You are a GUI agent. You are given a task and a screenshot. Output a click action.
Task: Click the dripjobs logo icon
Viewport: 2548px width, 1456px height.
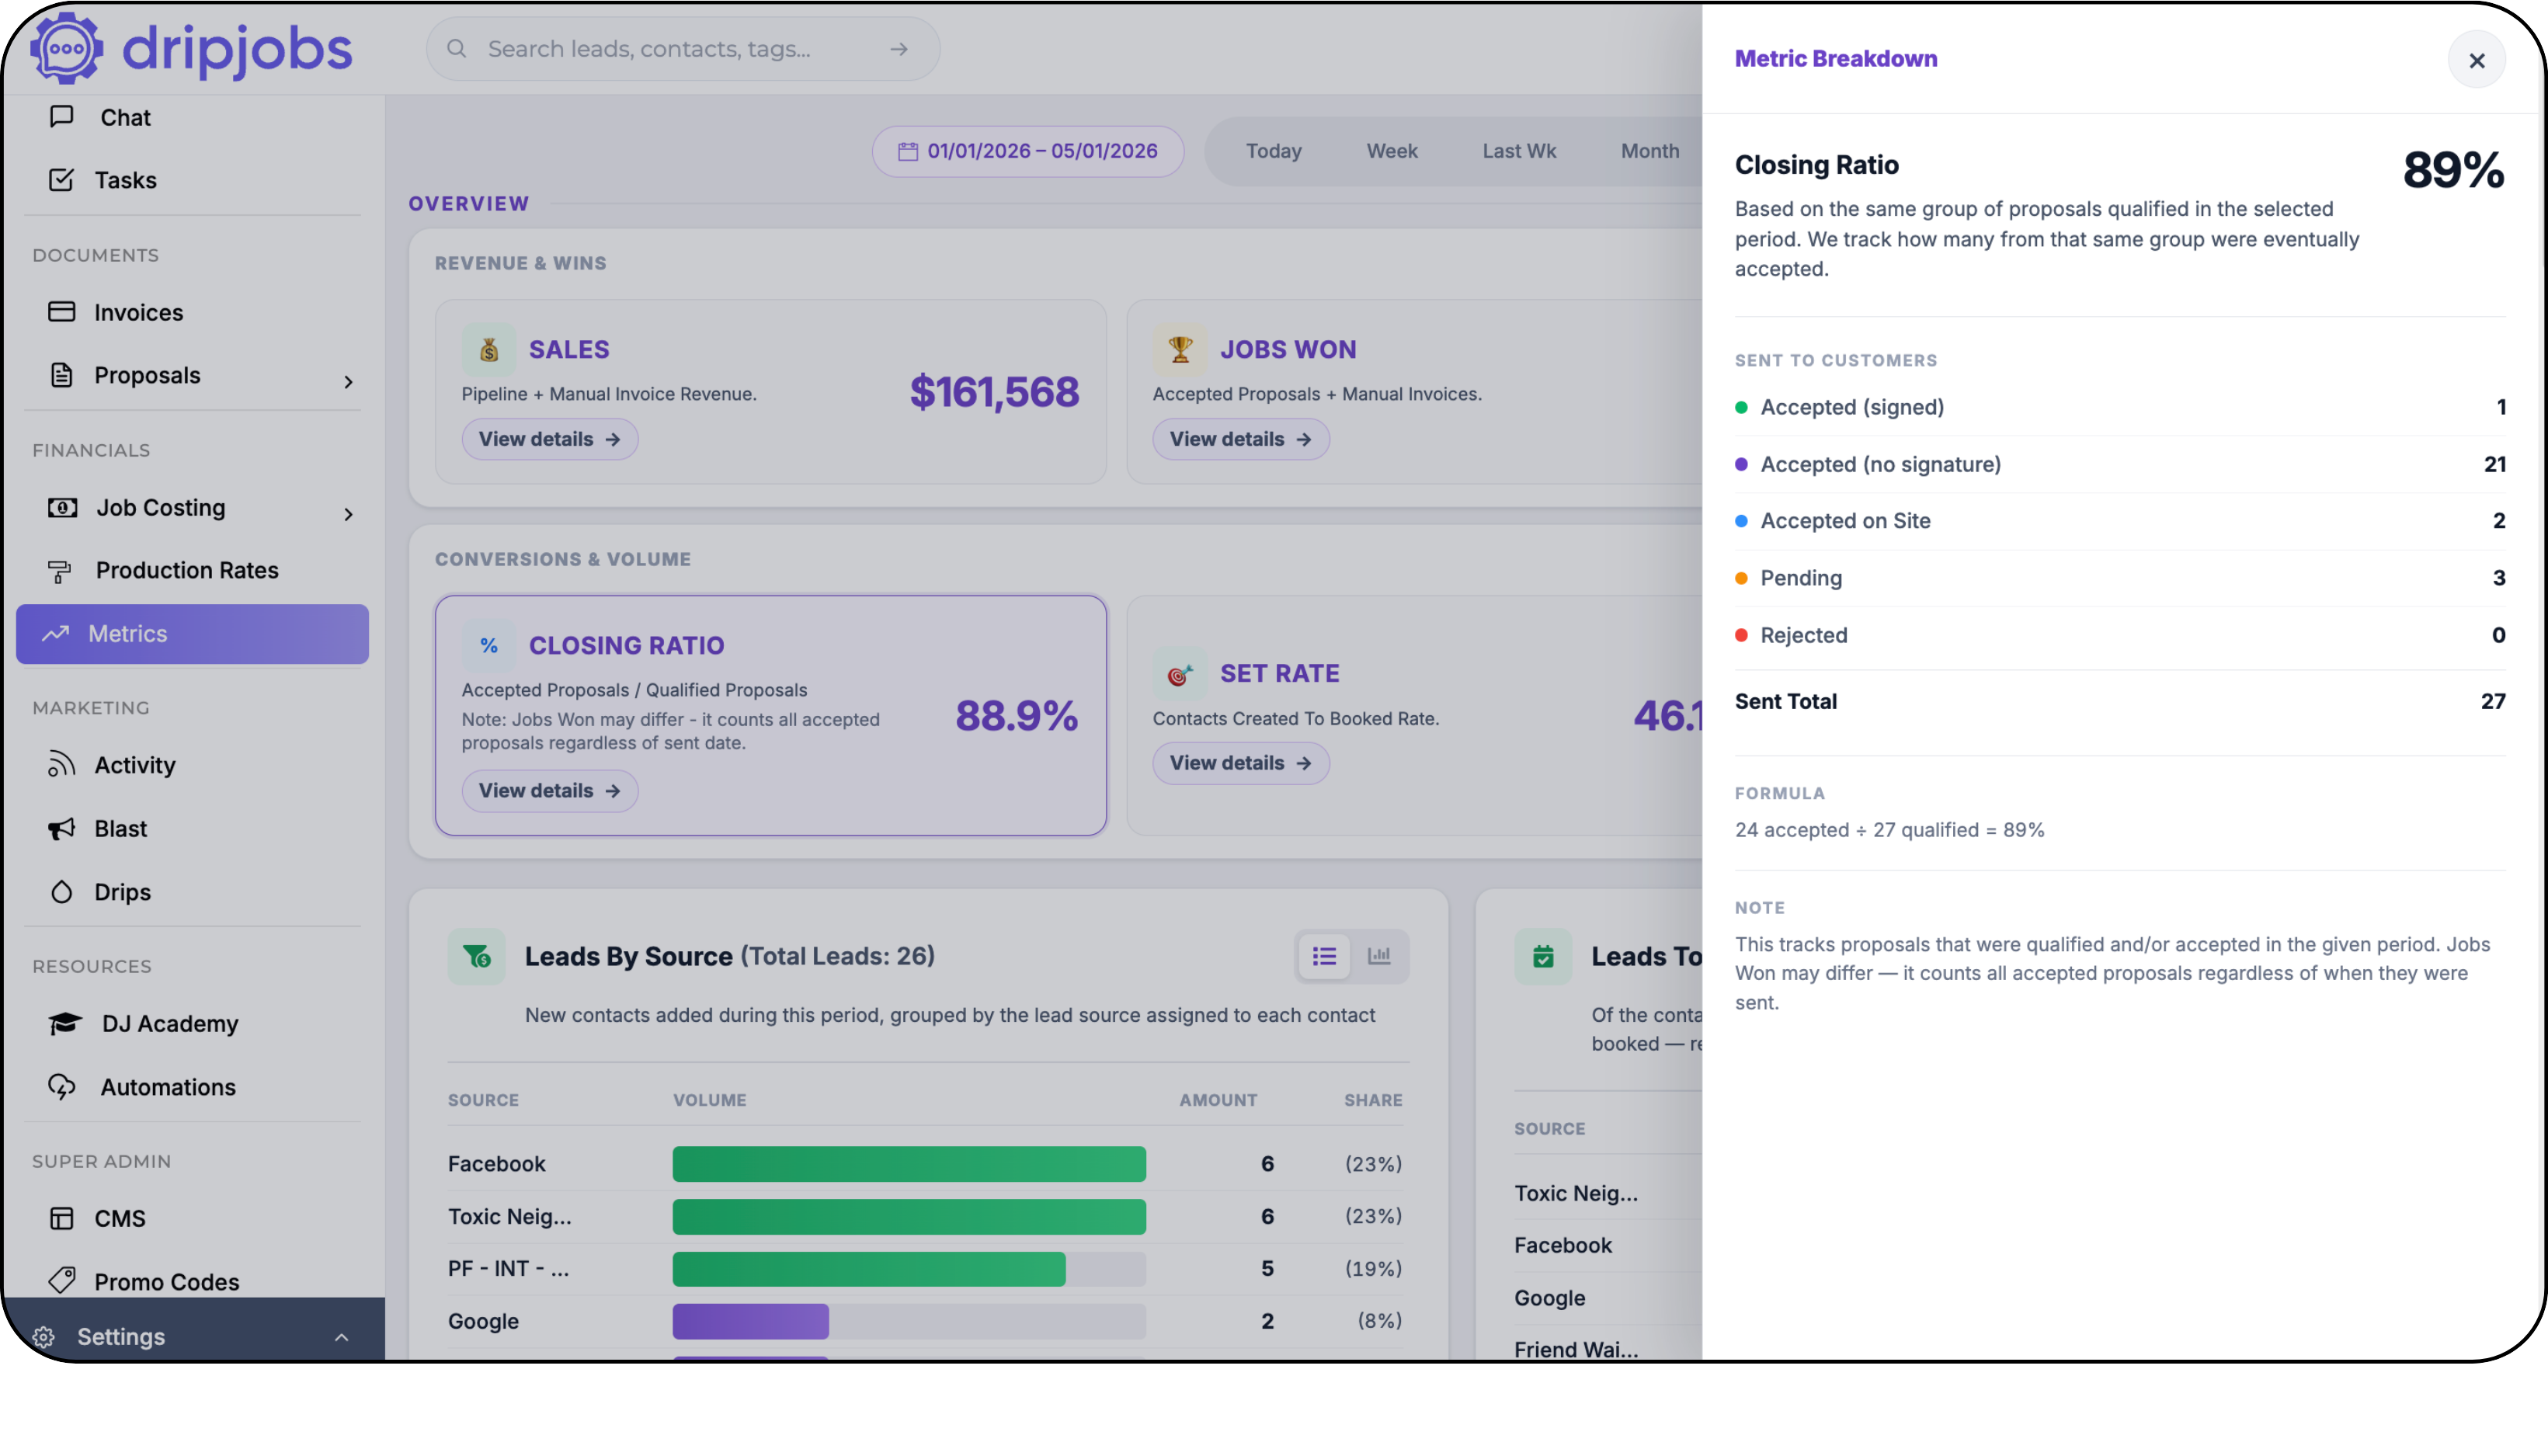coord(66,47)
